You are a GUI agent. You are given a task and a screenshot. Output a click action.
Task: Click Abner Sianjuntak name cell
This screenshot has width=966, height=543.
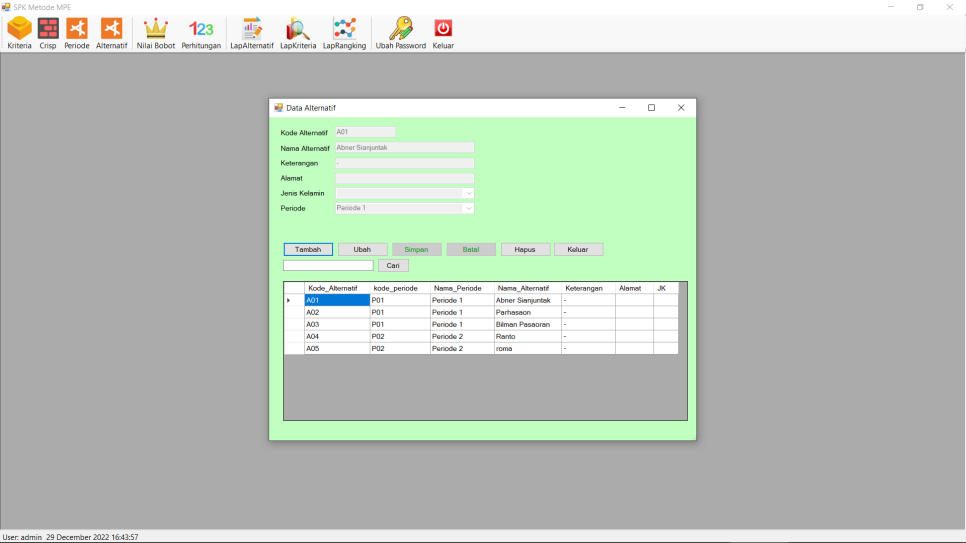527,300
